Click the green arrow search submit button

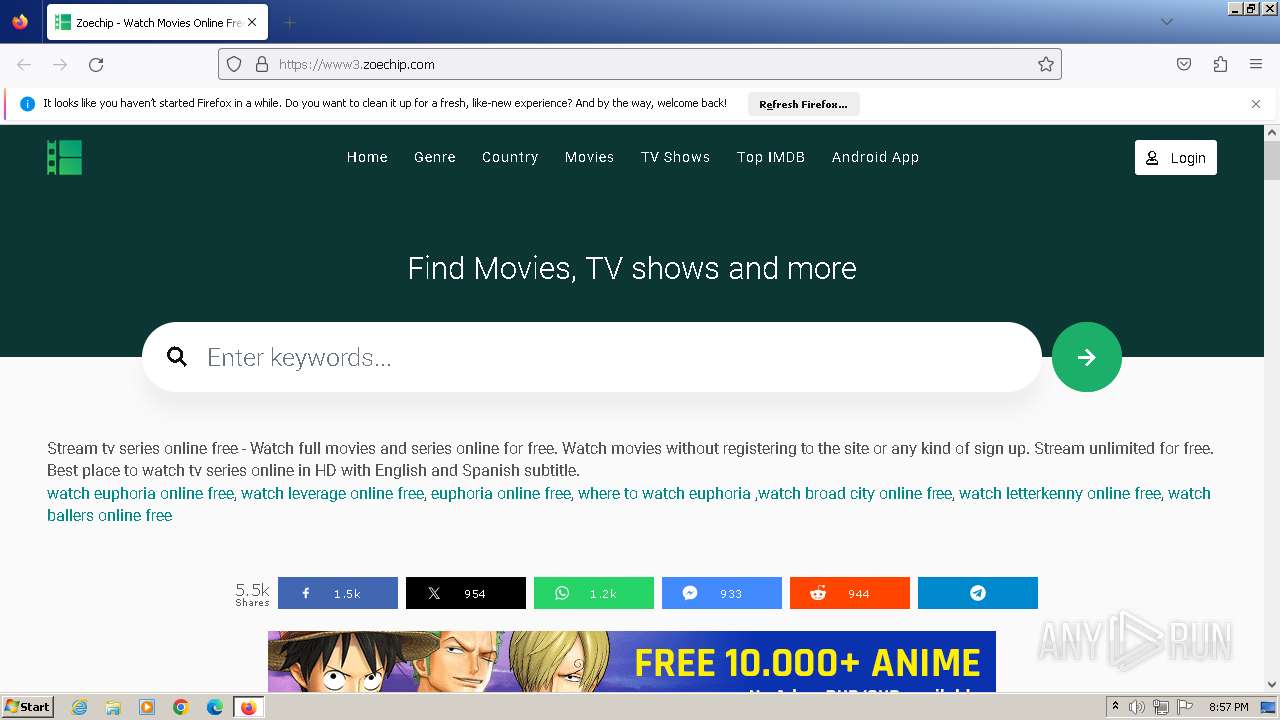(1086, 357)
